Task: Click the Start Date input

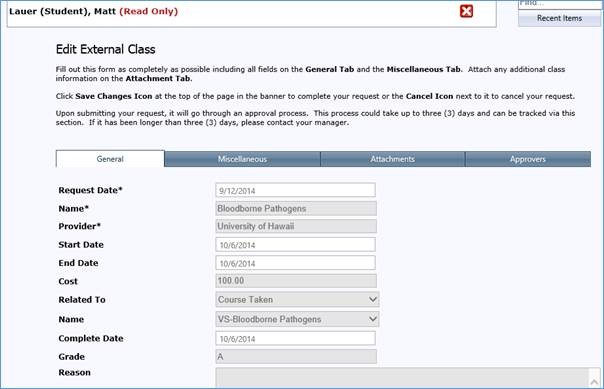Action: point(295,245)
